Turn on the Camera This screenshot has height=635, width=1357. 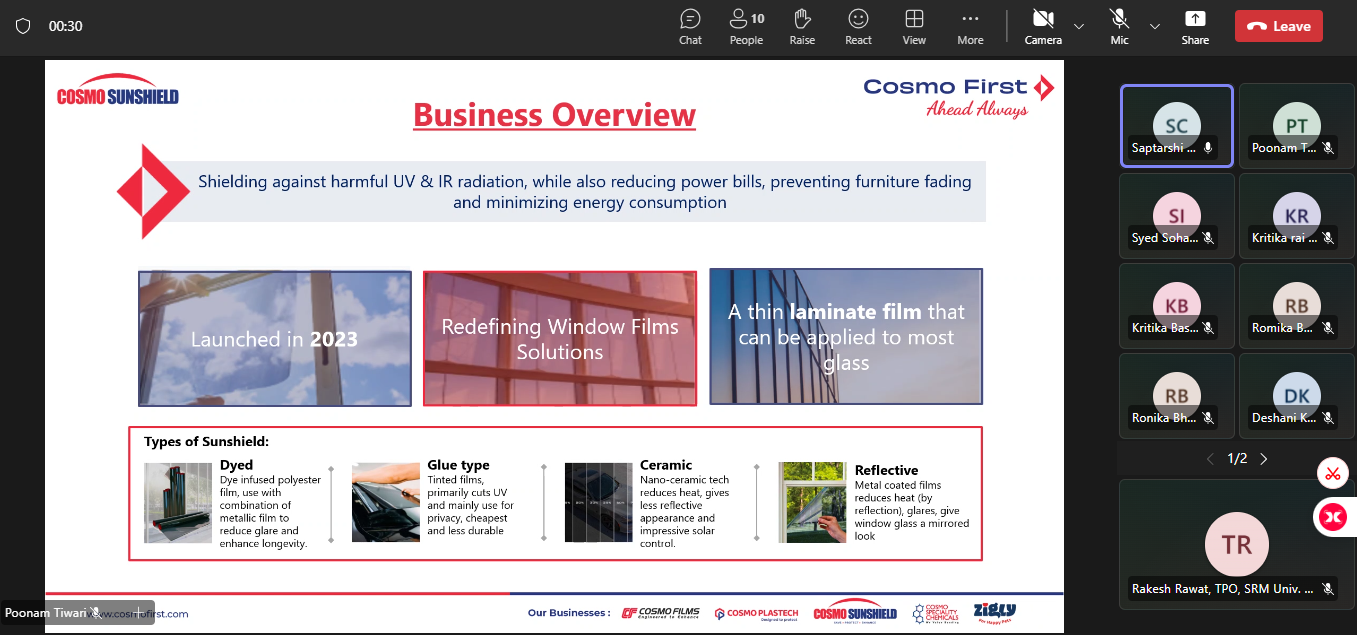[x=1043, y=27]
